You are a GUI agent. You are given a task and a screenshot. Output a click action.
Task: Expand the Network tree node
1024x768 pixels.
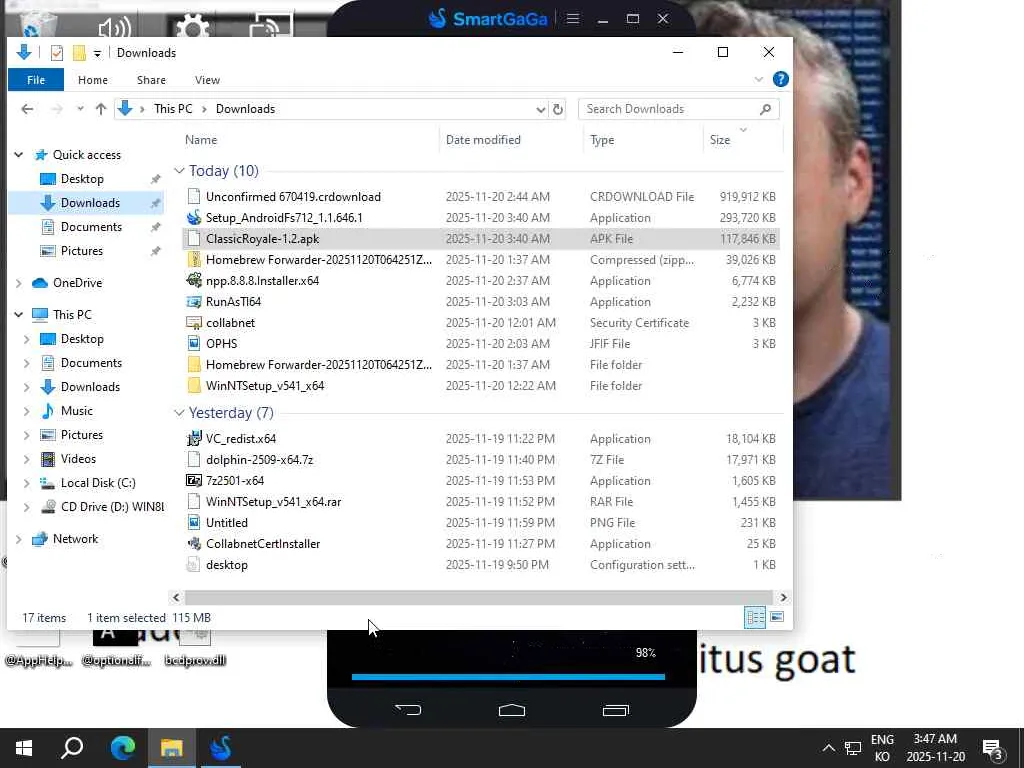(x=19, y=539)
